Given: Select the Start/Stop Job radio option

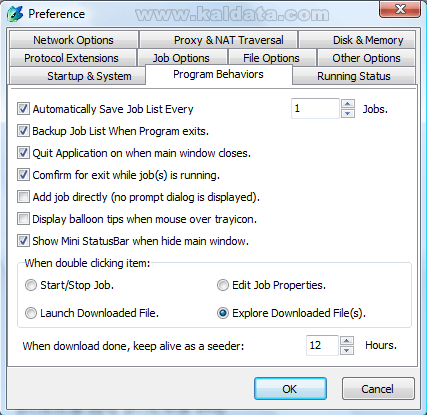Looking at the screenshot, I should pos(31,285).
